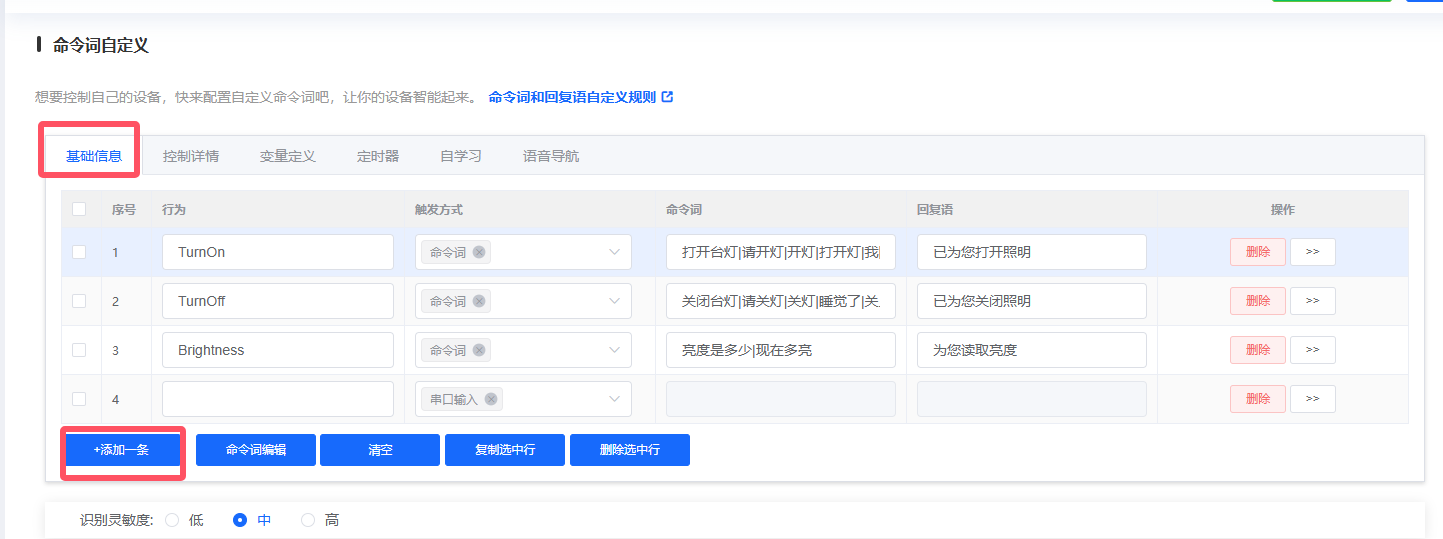
Task: Switch to the 控制详情 tab
Action: click(x=191, y=156)
